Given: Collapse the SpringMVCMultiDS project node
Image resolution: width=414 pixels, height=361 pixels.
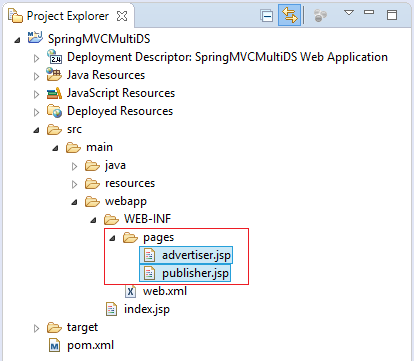Looking at the screenshot, I should pyautogui.click(x=17, y=40).
